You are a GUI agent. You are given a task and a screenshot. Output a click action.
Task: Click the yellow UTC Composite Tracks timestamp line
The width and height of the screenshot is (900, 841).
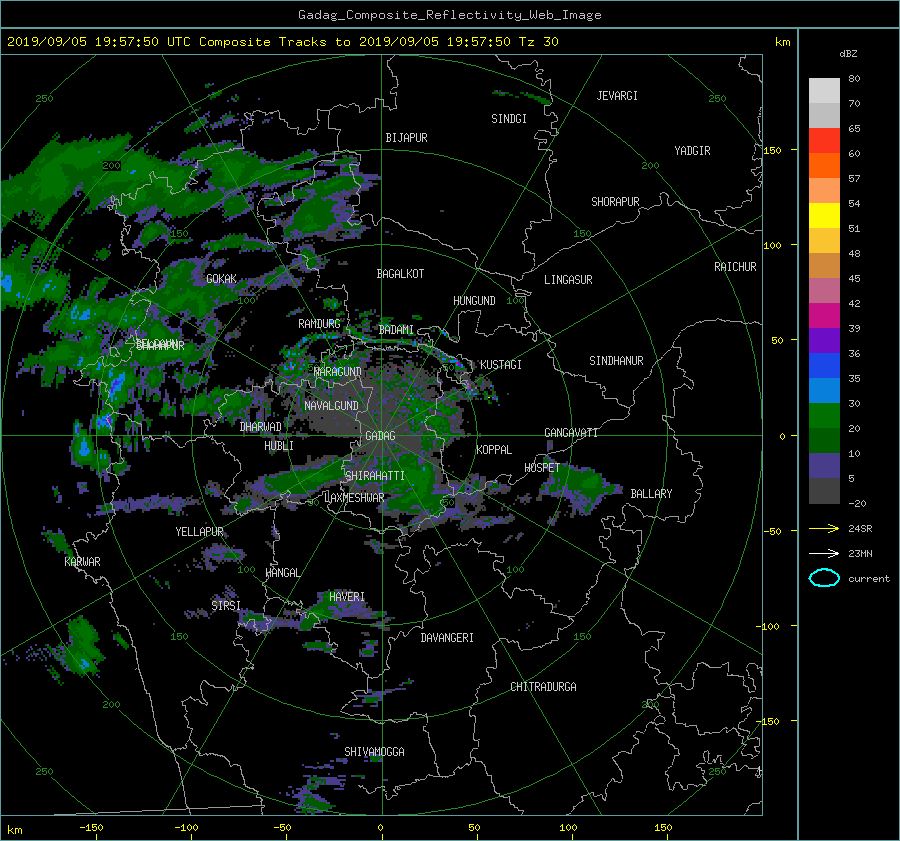point(282,42)
